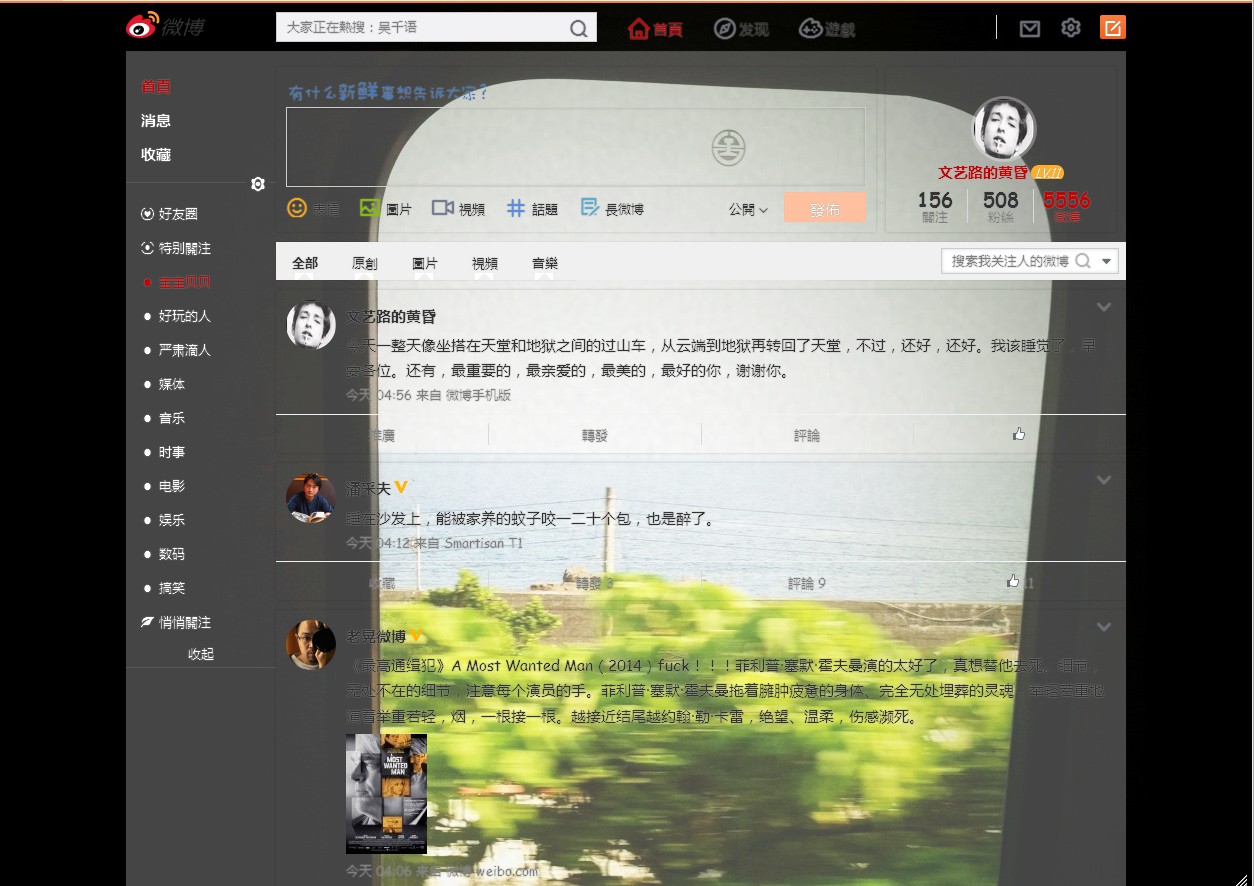Select 时事 group in sidebar
Screen dimensions: 1254x886
tap(172, 452)
